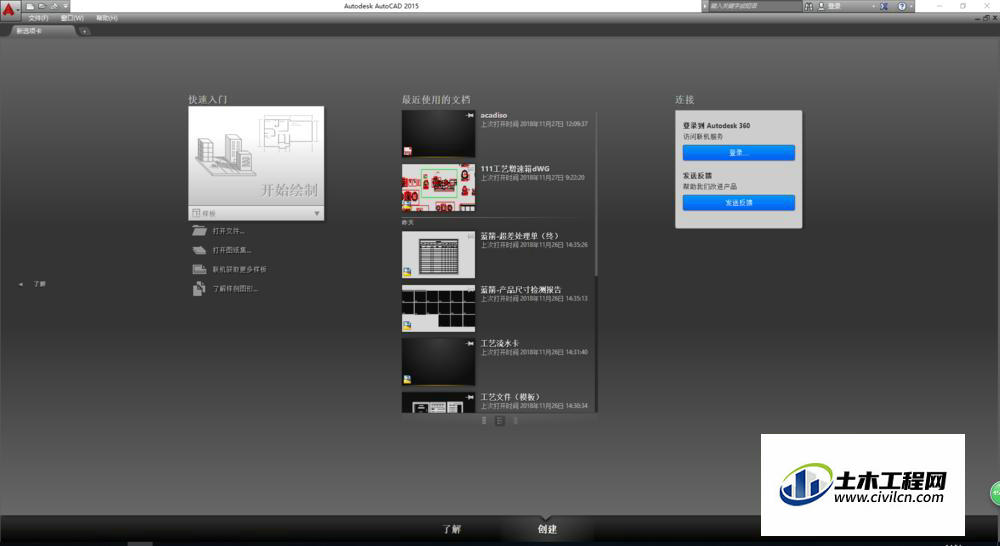Click the 超差处理单（终） file name
The width and height of the screenshot is (1000, 546).
pyautogui.click(x=520, y=236)
